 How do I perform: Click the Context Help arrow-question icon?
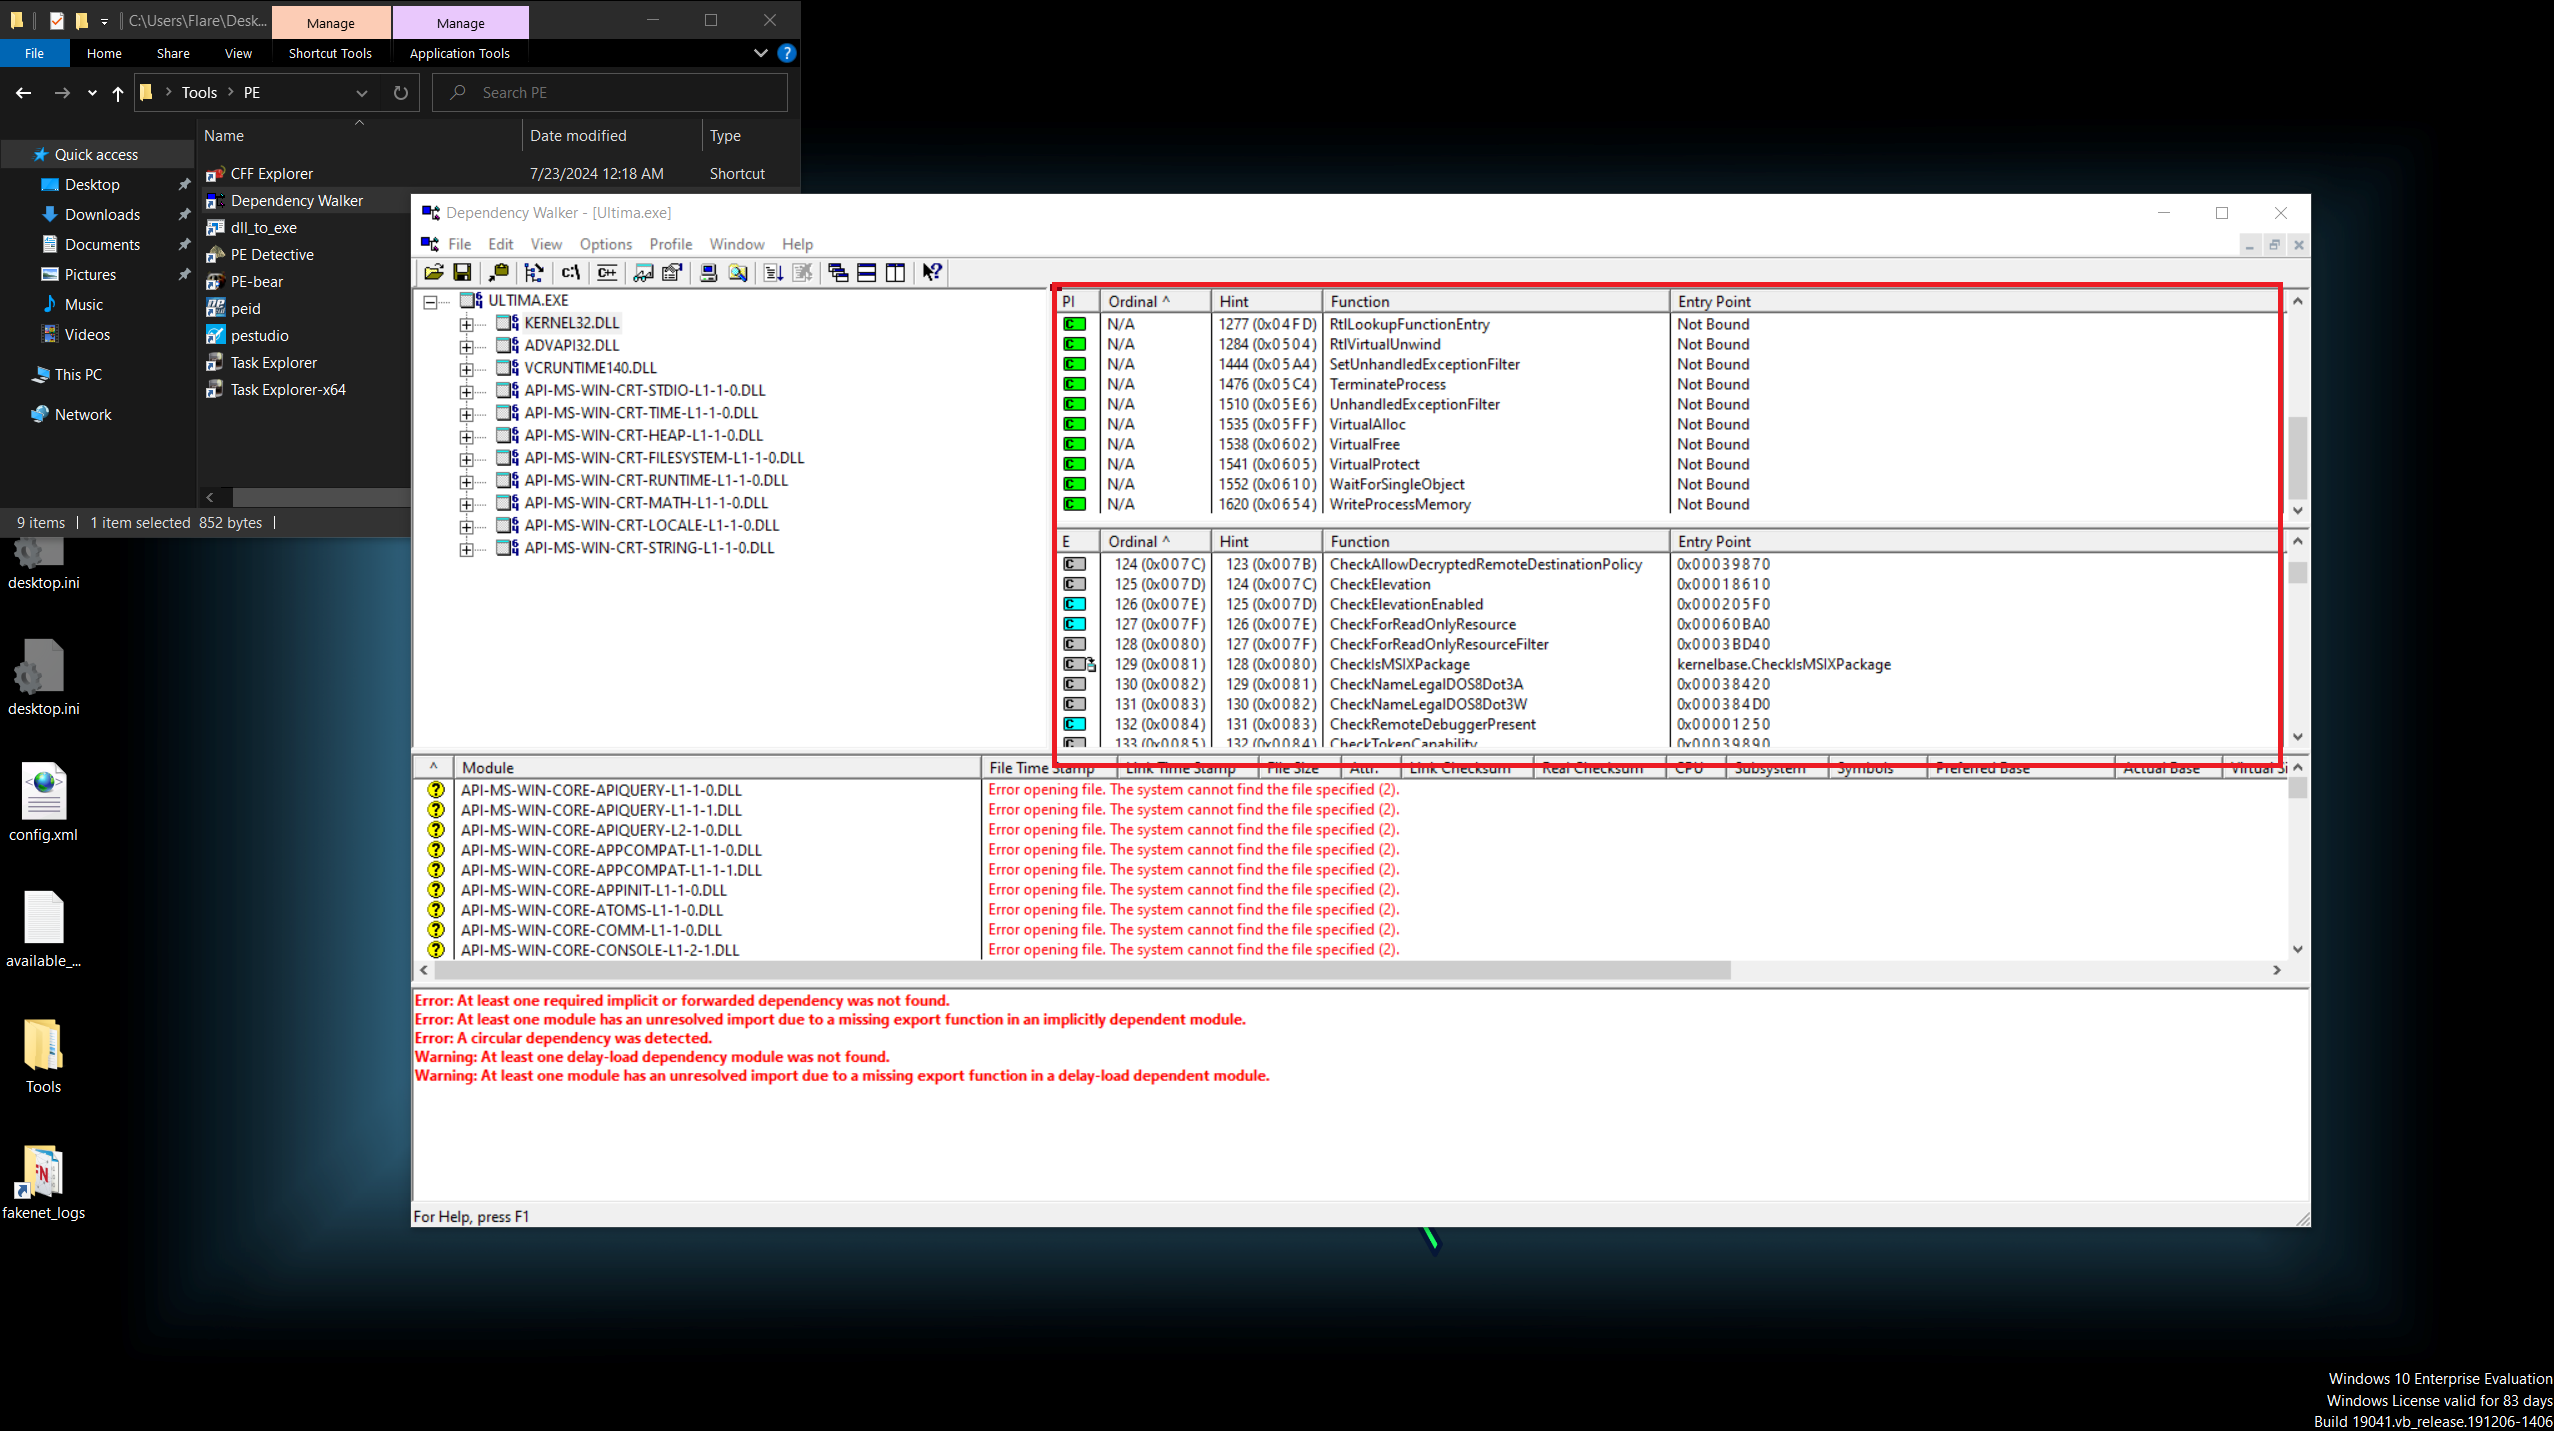click(932, 272)
